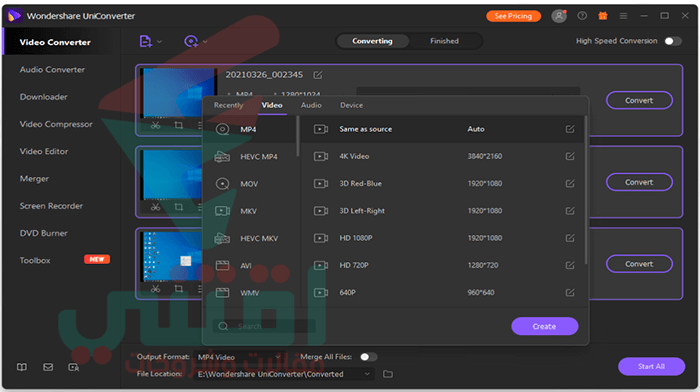The width and height of the screenshot is (700, 392).
Task: Select the third video thumbnail
Action: pos(172,256)
